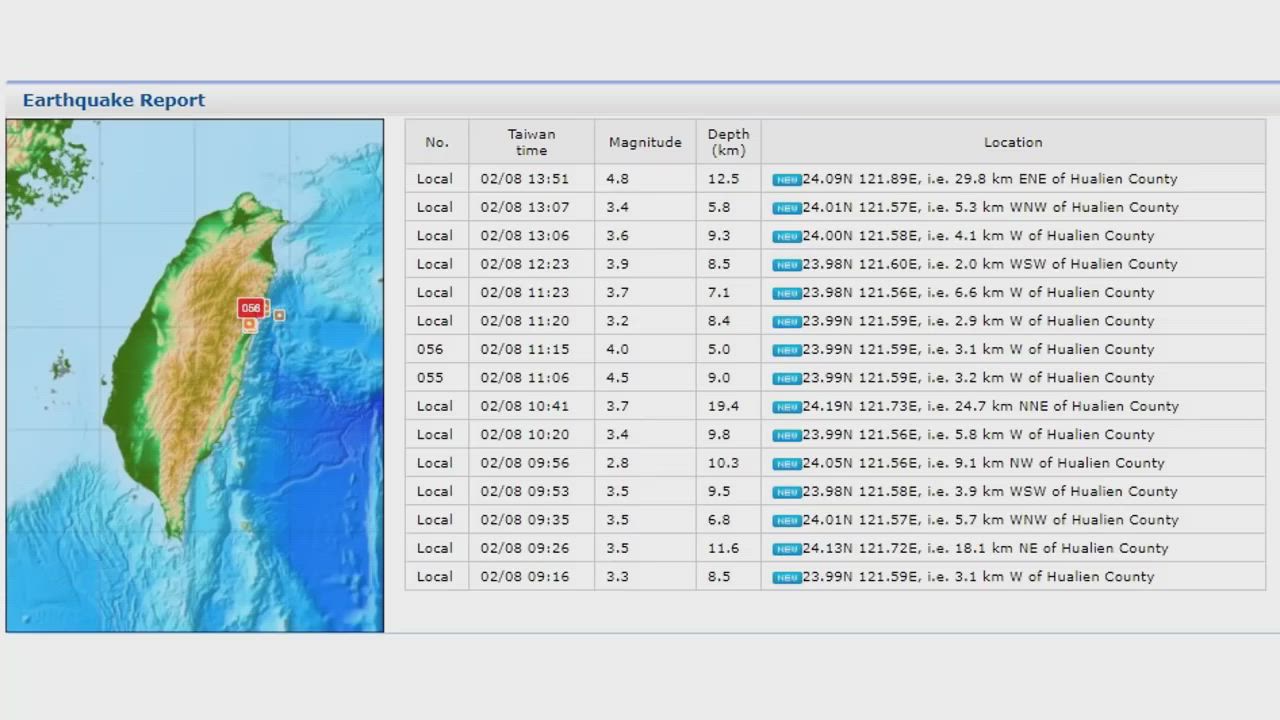Click the NEW badge in the 10:41 row

click(x=787, y=407)
